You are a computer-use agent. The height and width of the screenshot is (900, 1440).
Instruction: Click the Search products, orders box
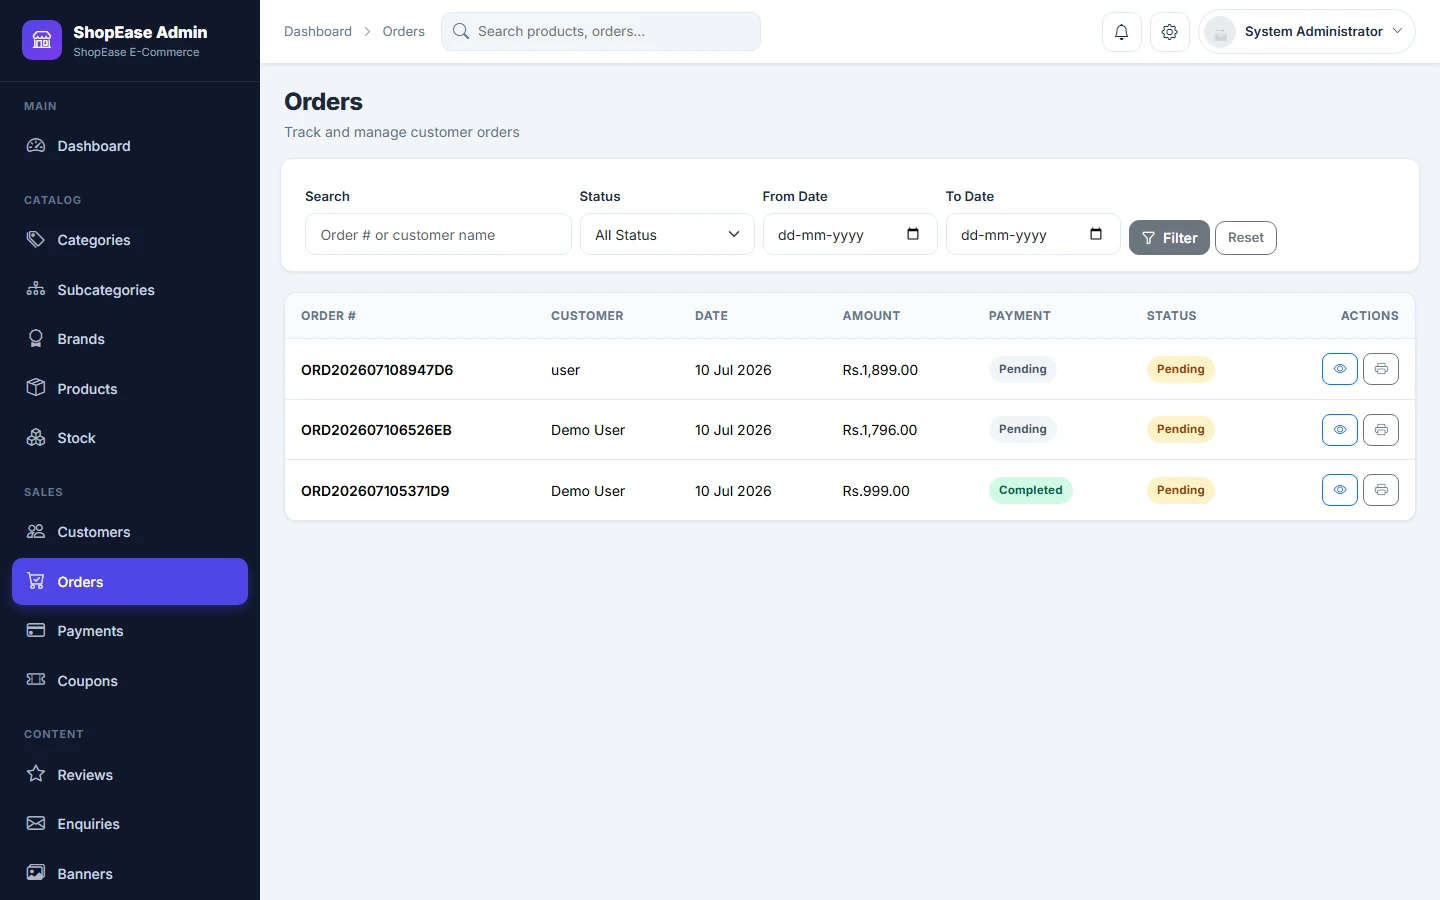coord(601,31)
